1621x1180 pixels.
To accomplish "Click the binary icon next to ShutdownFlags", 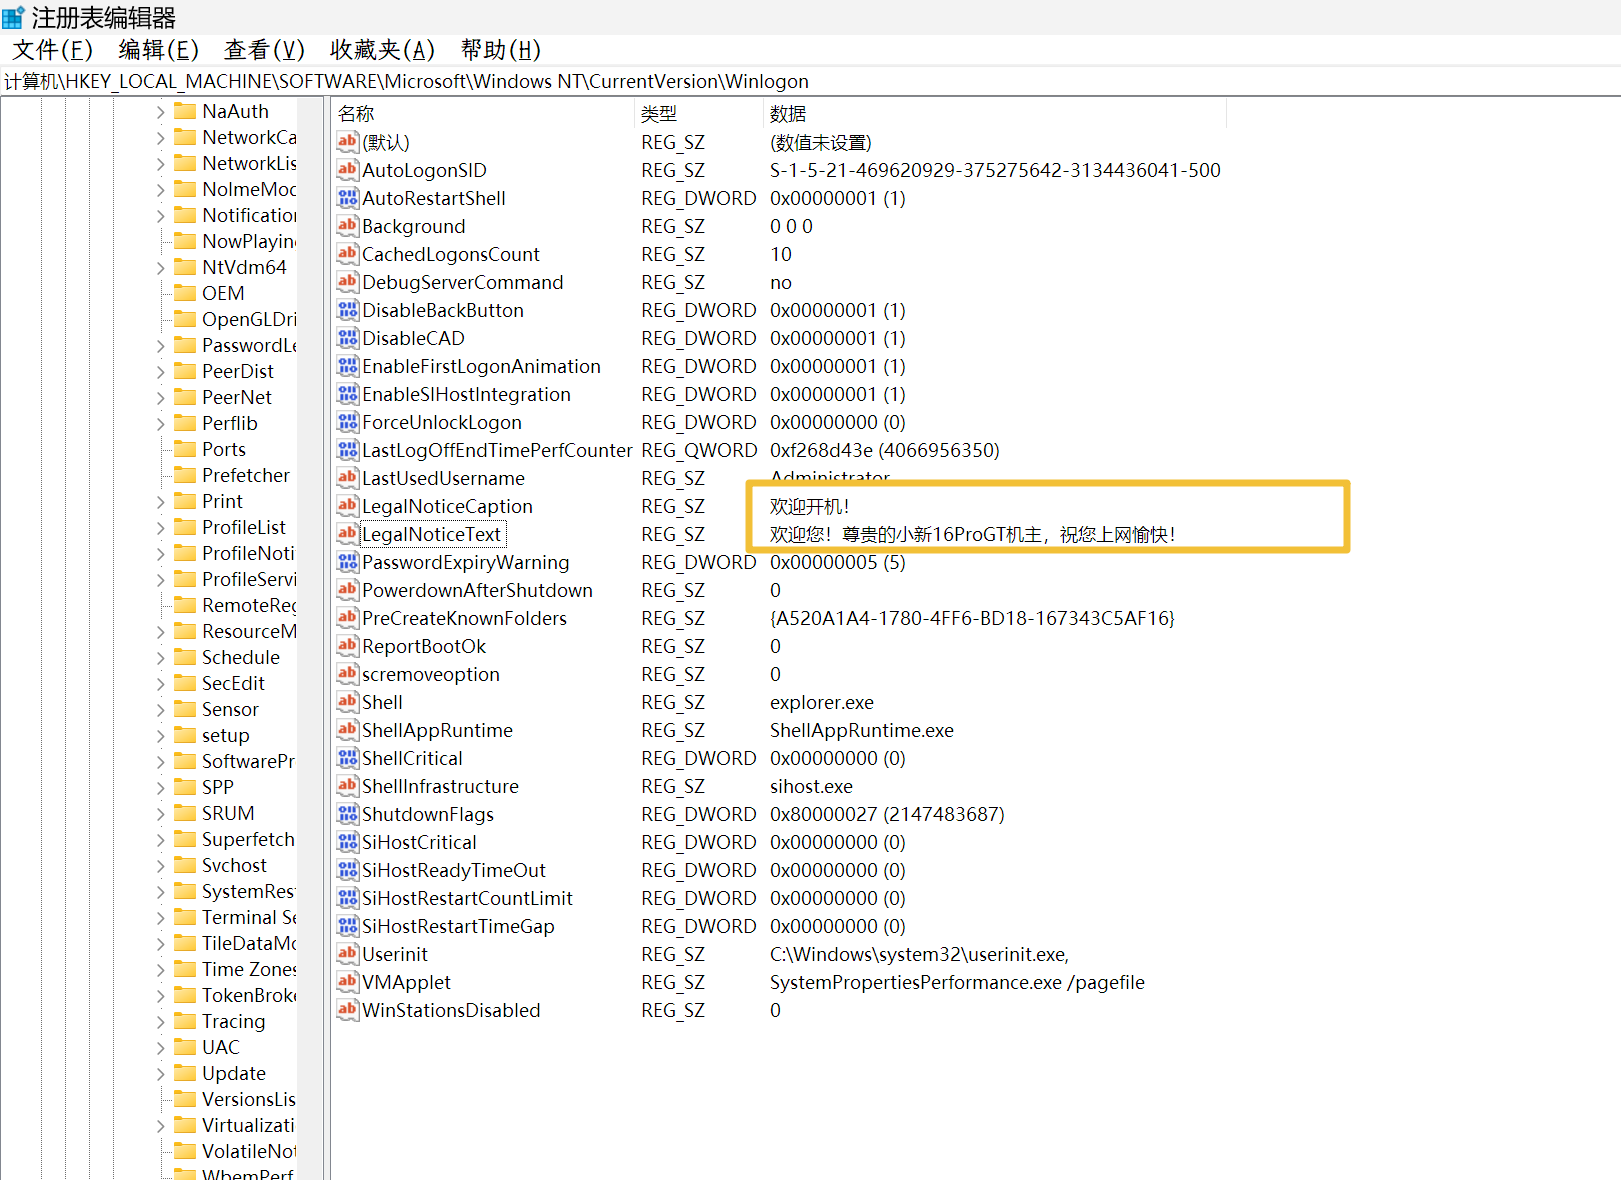I will coord(347,814).
